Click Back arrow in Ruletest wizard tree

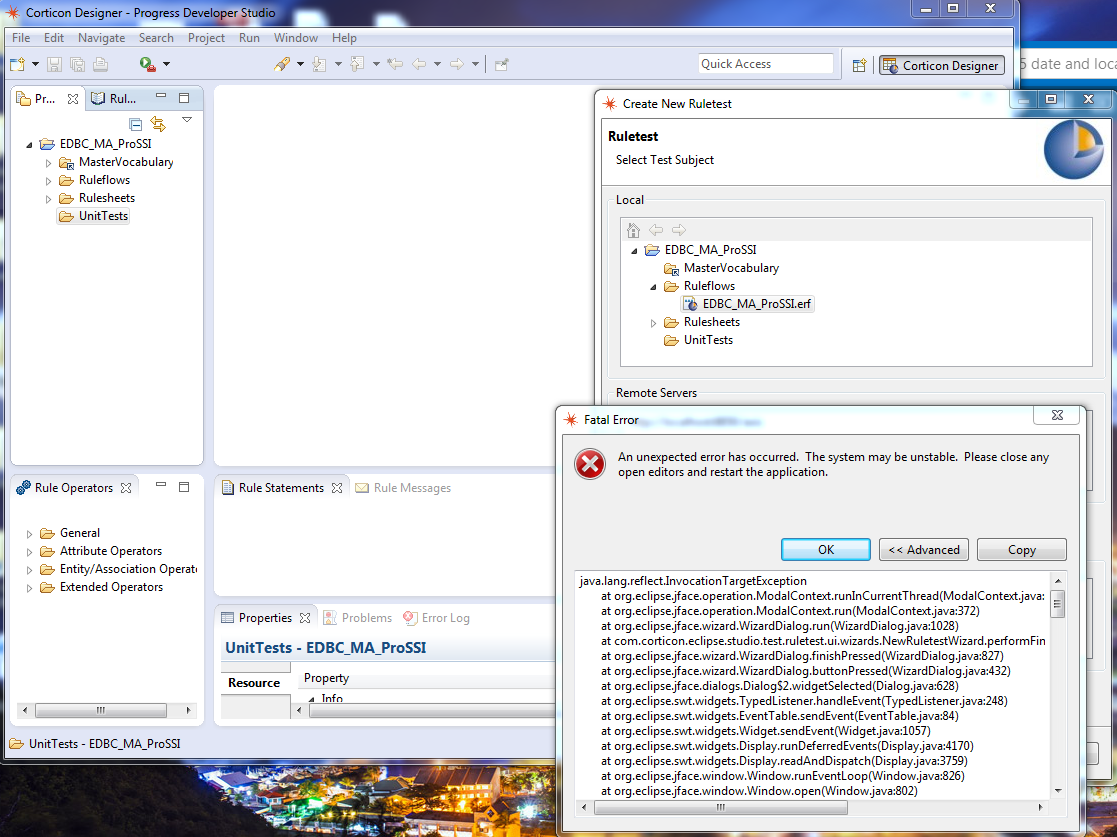pyautogui.click(x=656, y=230)
